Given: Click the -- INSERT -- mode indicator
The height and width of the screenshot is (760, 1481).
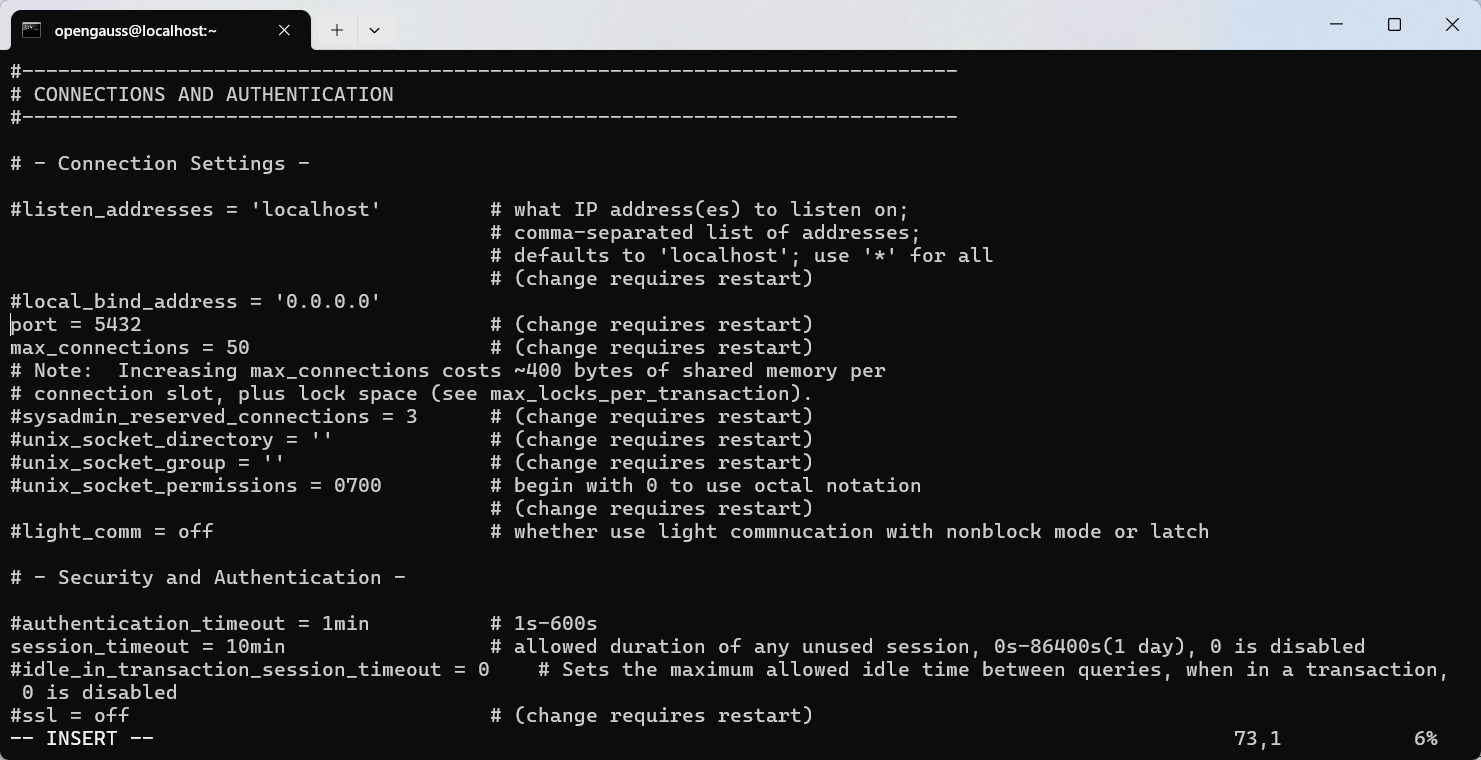Looking at the screenshot, I should click(82, 738).
